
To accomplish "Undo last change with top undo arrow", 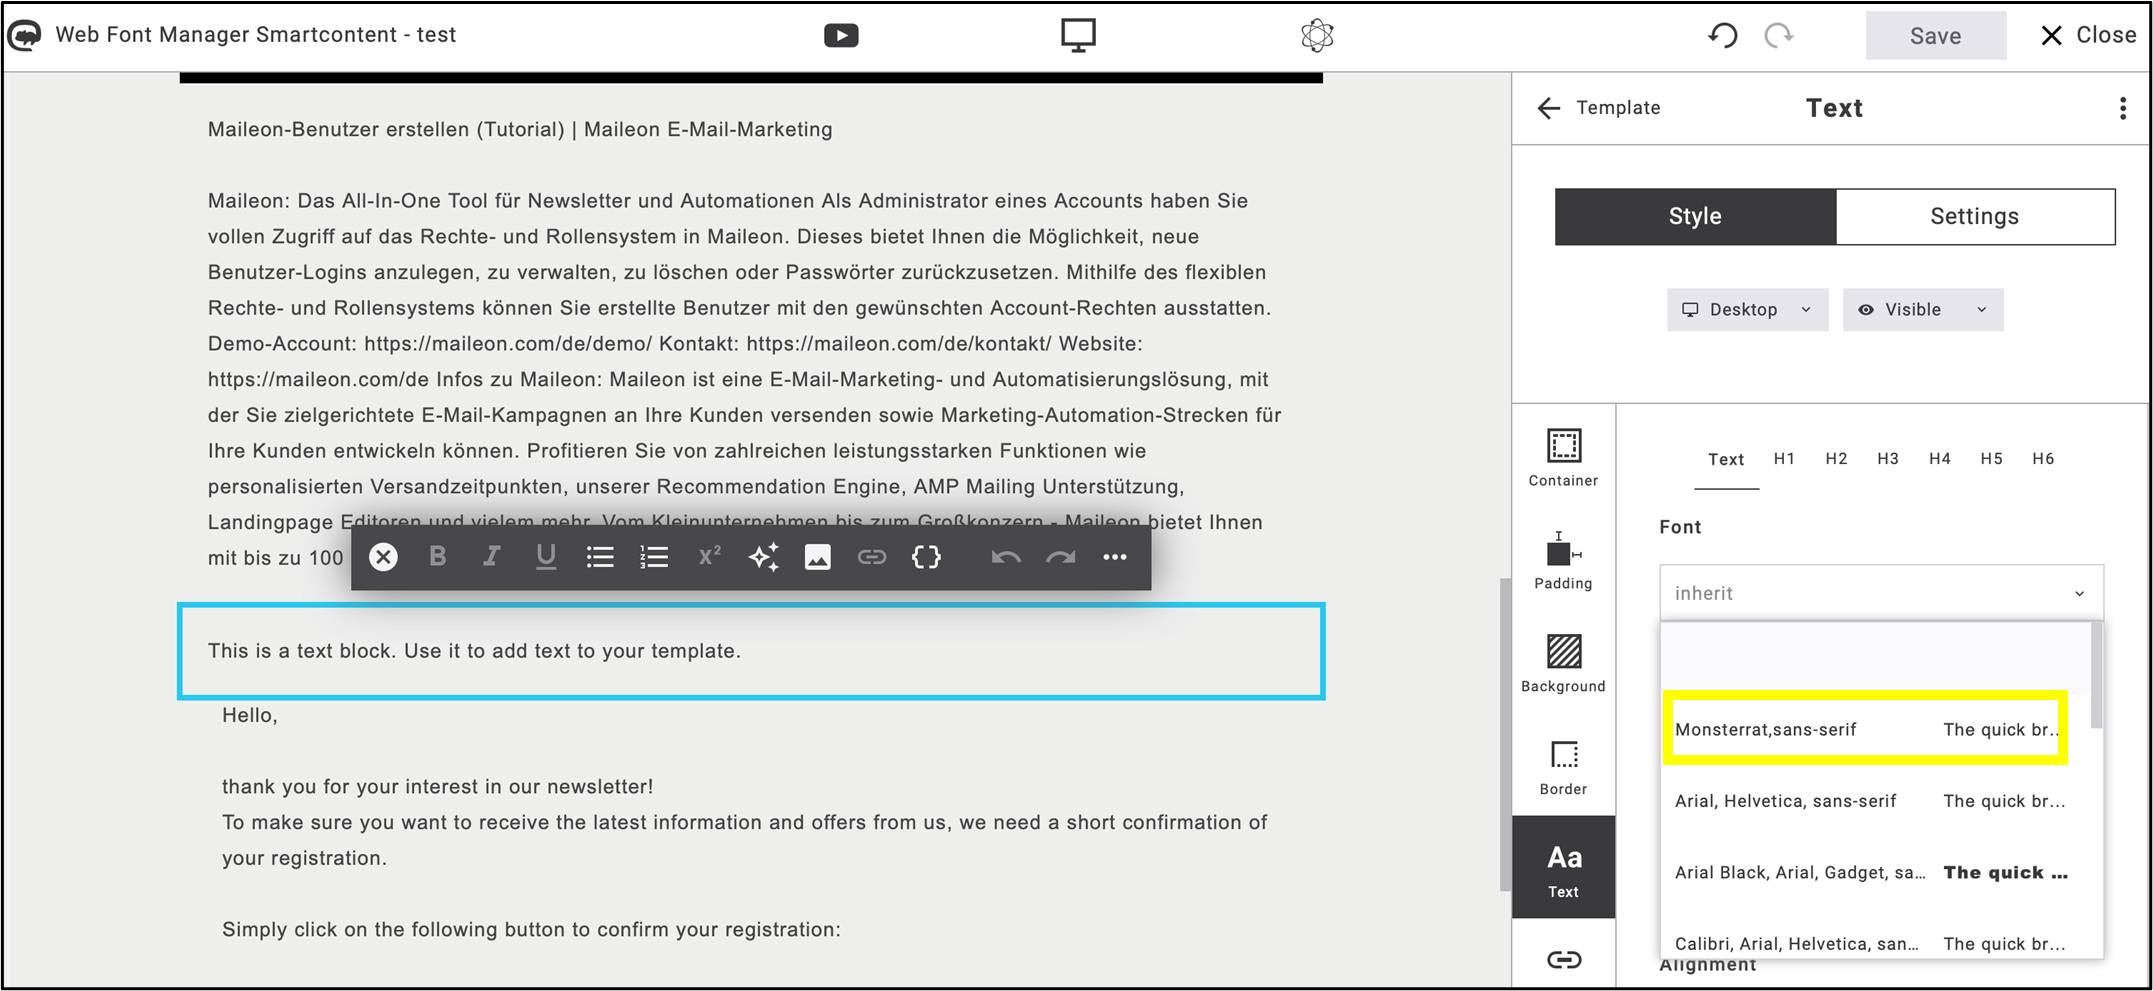I will pyautogui.click(x=1723, y=36).
